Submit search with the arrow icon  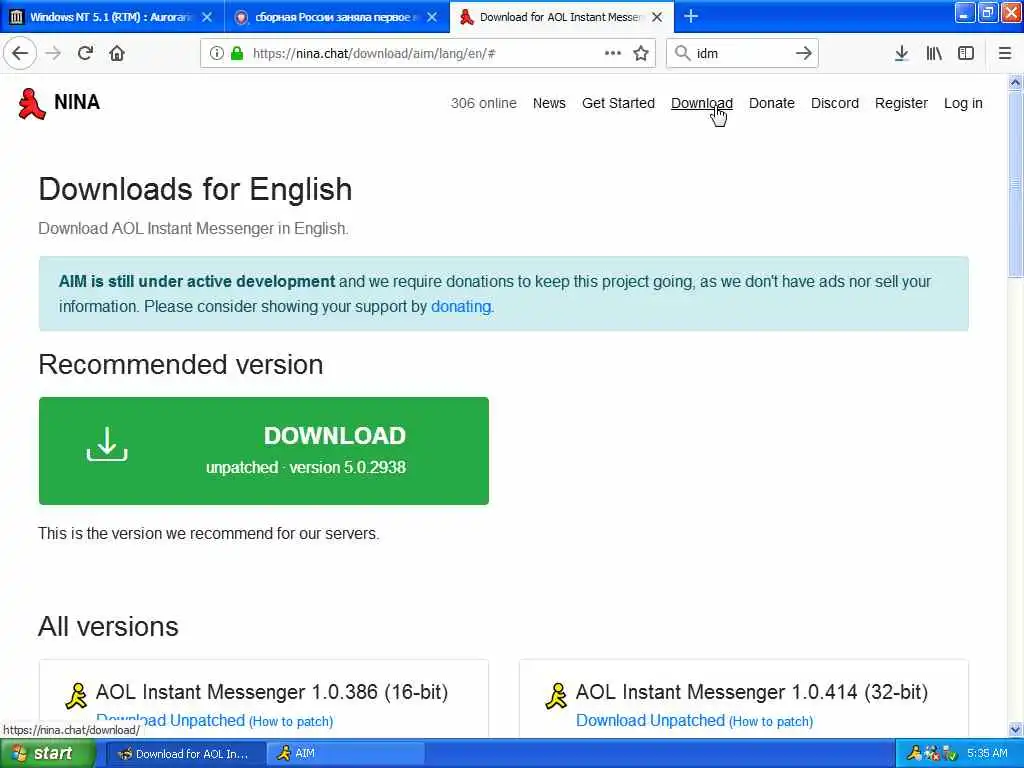(804, 53)
